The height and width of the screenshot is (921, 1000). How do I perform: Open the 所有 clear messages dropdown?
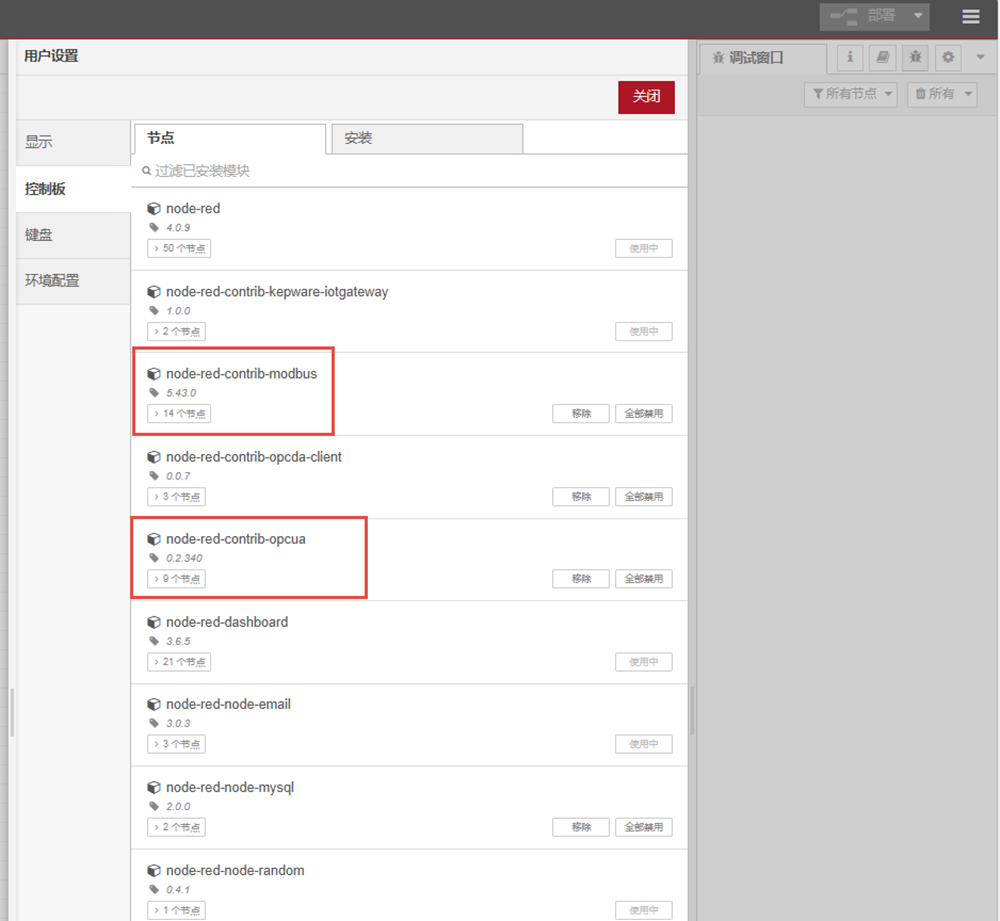(943, 94)
